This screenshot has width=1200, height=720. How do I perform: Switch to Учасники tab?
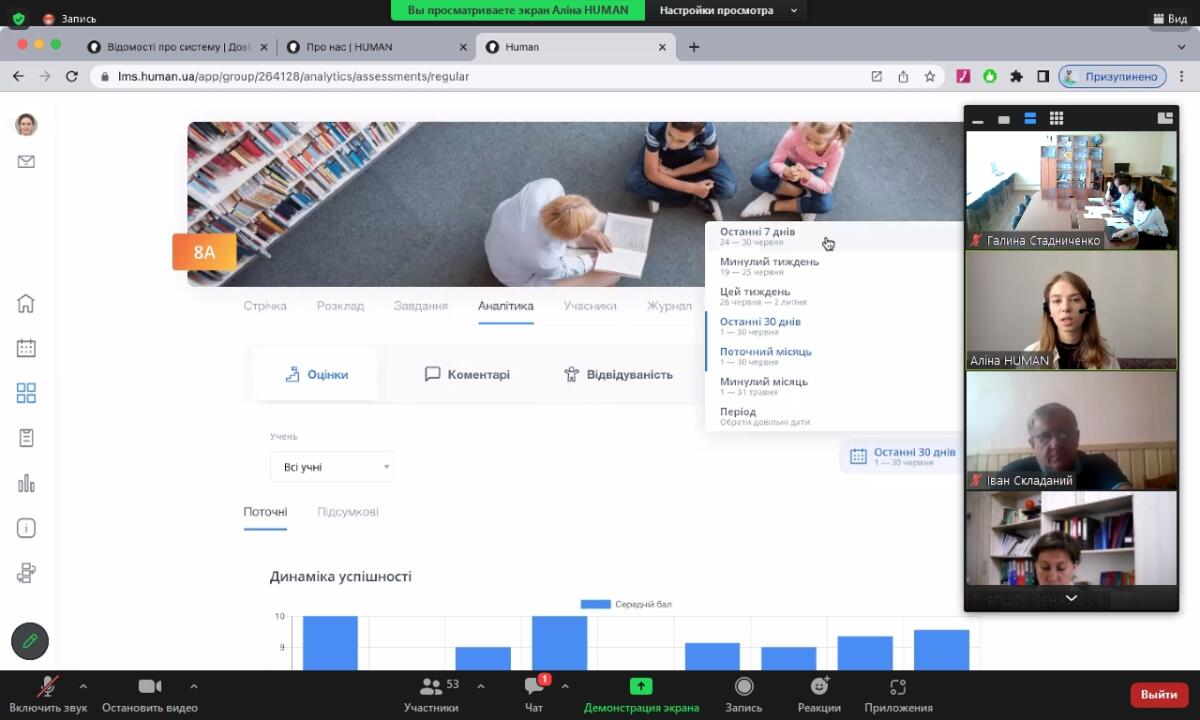[590, 306]
